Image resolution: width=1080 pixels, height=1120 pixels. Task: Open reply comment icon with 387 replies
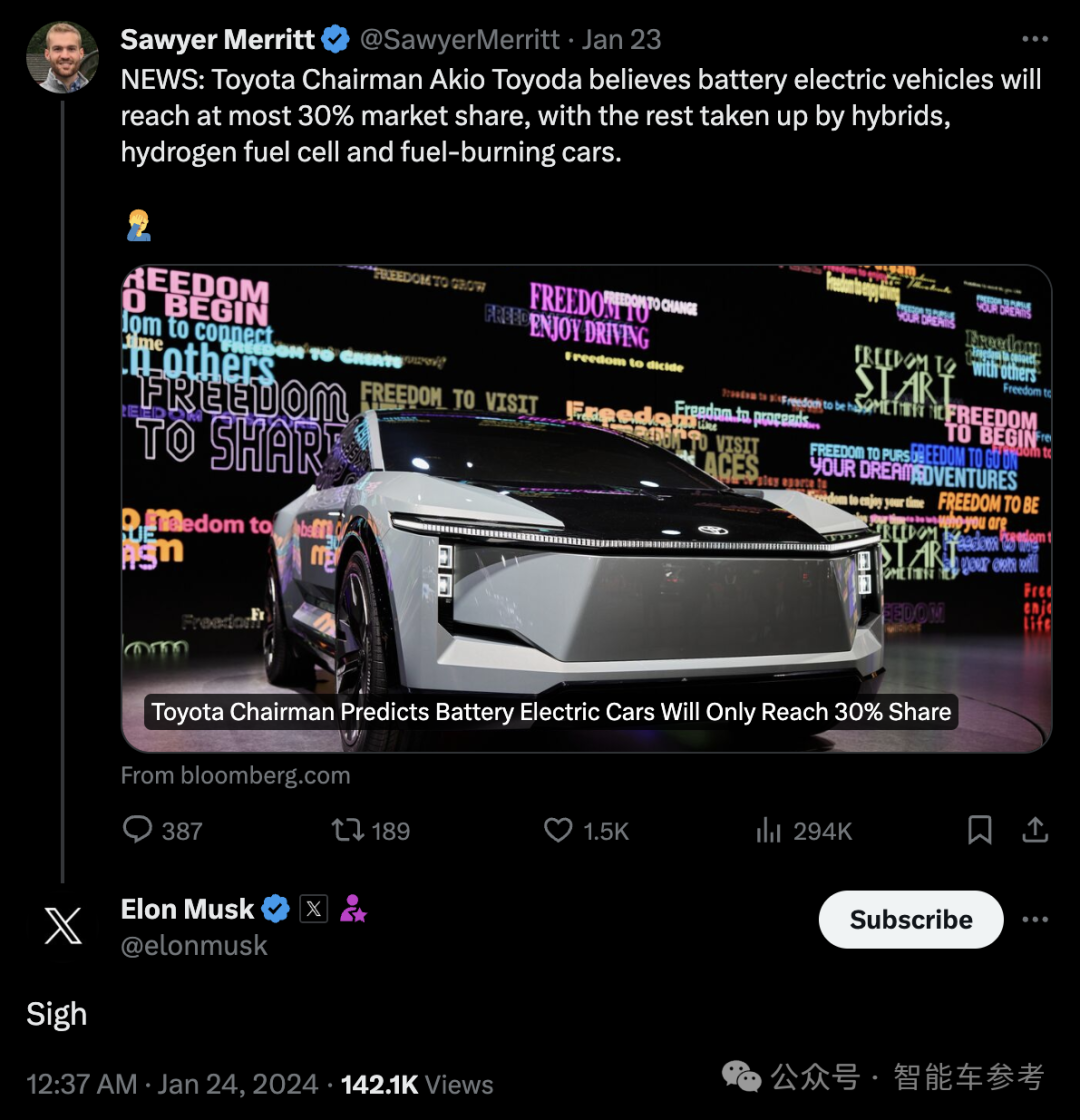point(137,830)
